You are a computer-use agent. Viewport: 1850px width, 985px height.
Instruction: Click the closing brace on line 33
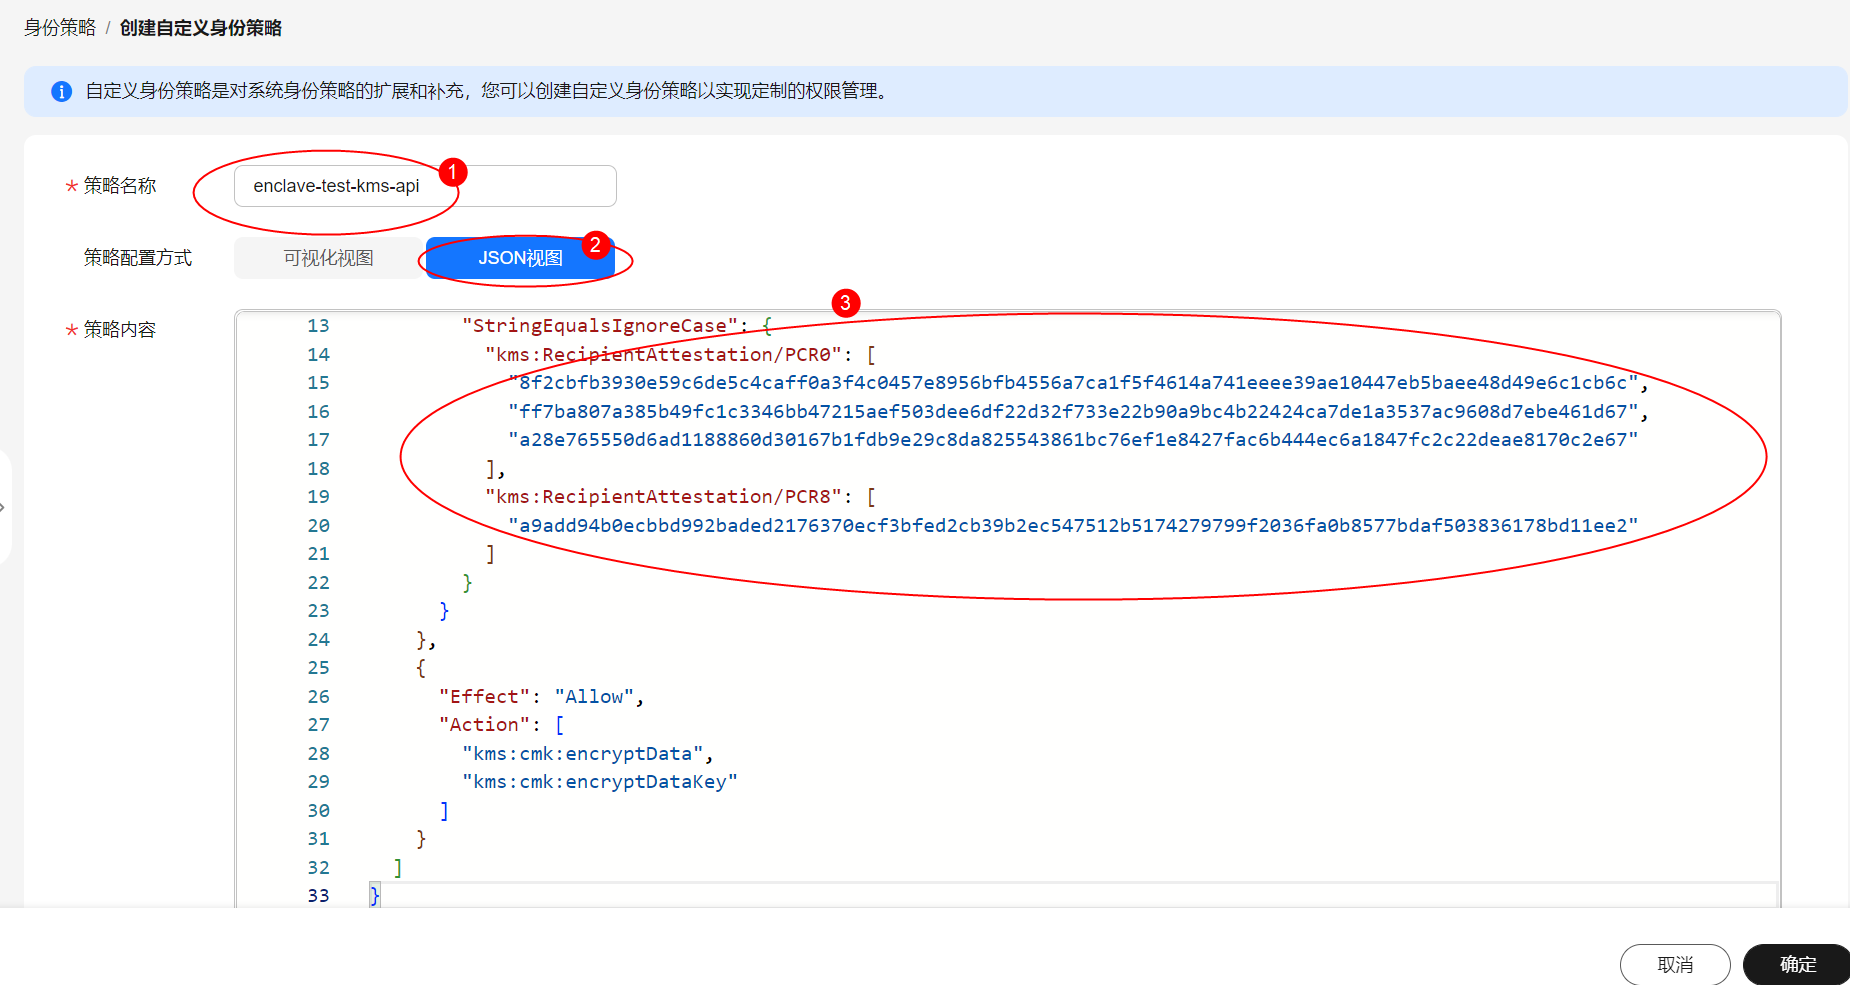(x=375, y=896)
